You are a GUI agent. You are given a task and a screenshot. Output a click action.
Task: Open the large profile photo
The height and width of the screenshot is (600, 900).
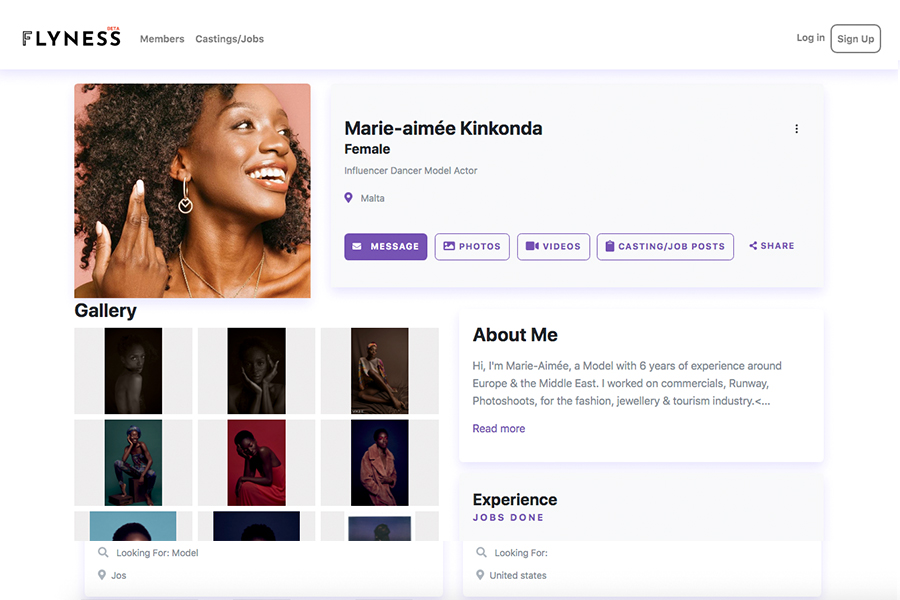pos(192,191)
